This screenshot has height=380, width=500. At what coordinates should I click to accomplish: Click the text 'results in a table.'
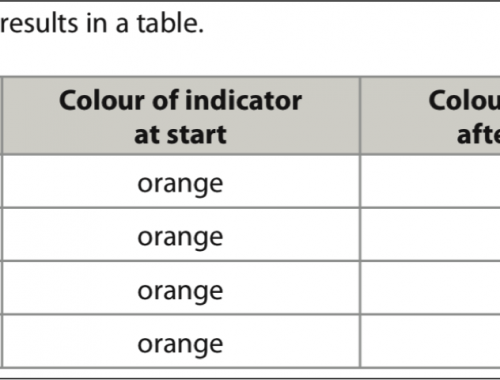(102, 24)
